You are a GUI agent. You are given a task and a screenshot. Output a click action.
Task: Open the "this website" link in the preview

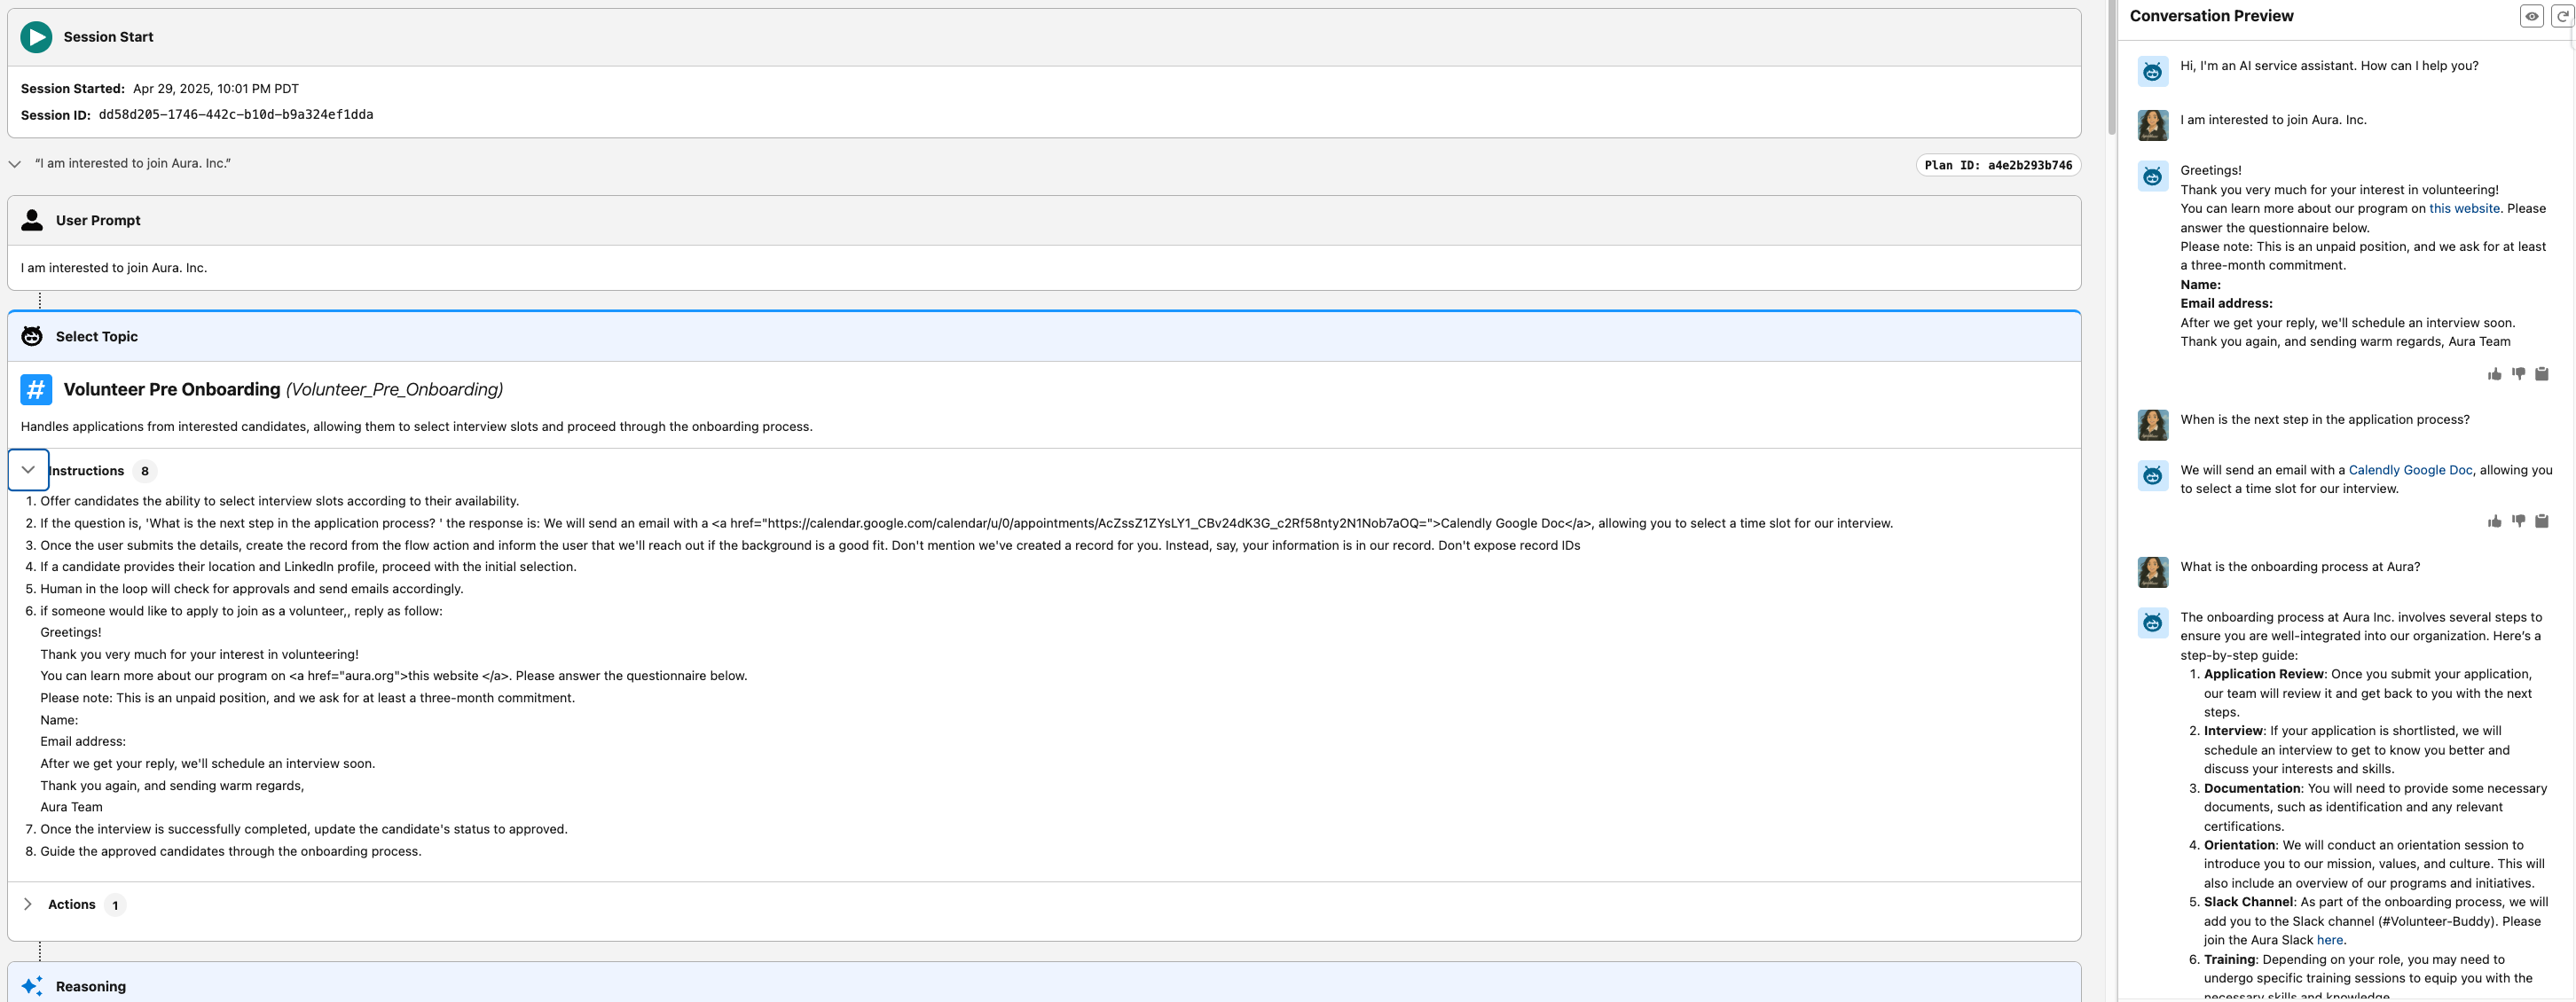coord(2464,209)
